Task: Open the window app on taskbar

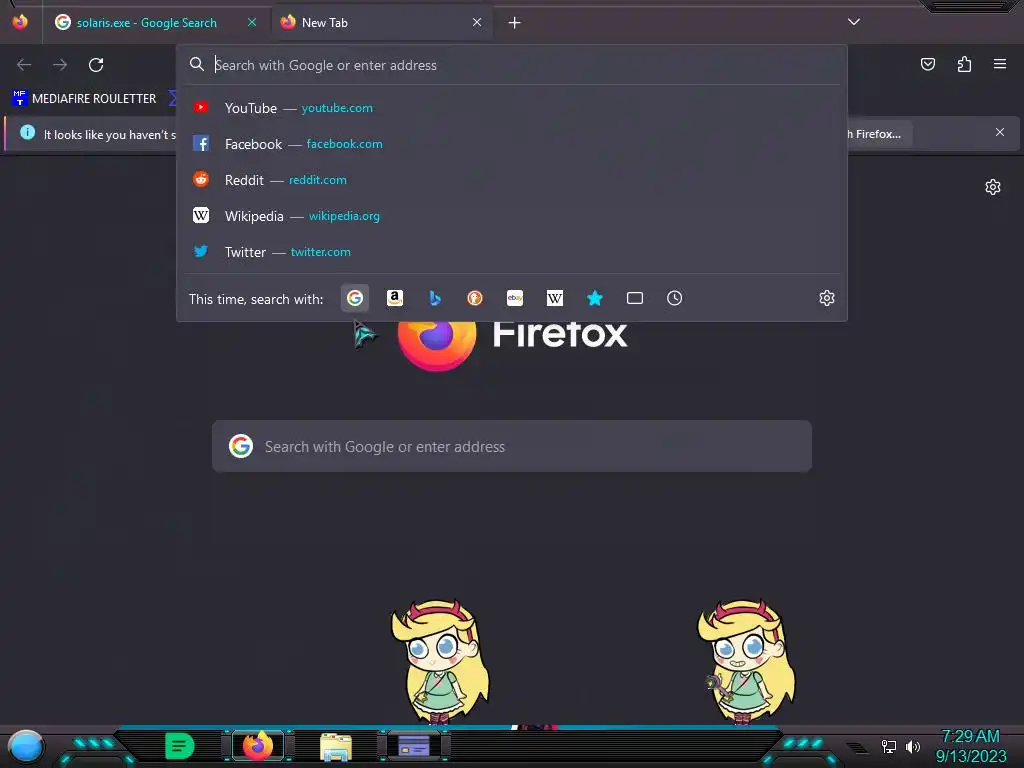Action: [x=414, y=746]
